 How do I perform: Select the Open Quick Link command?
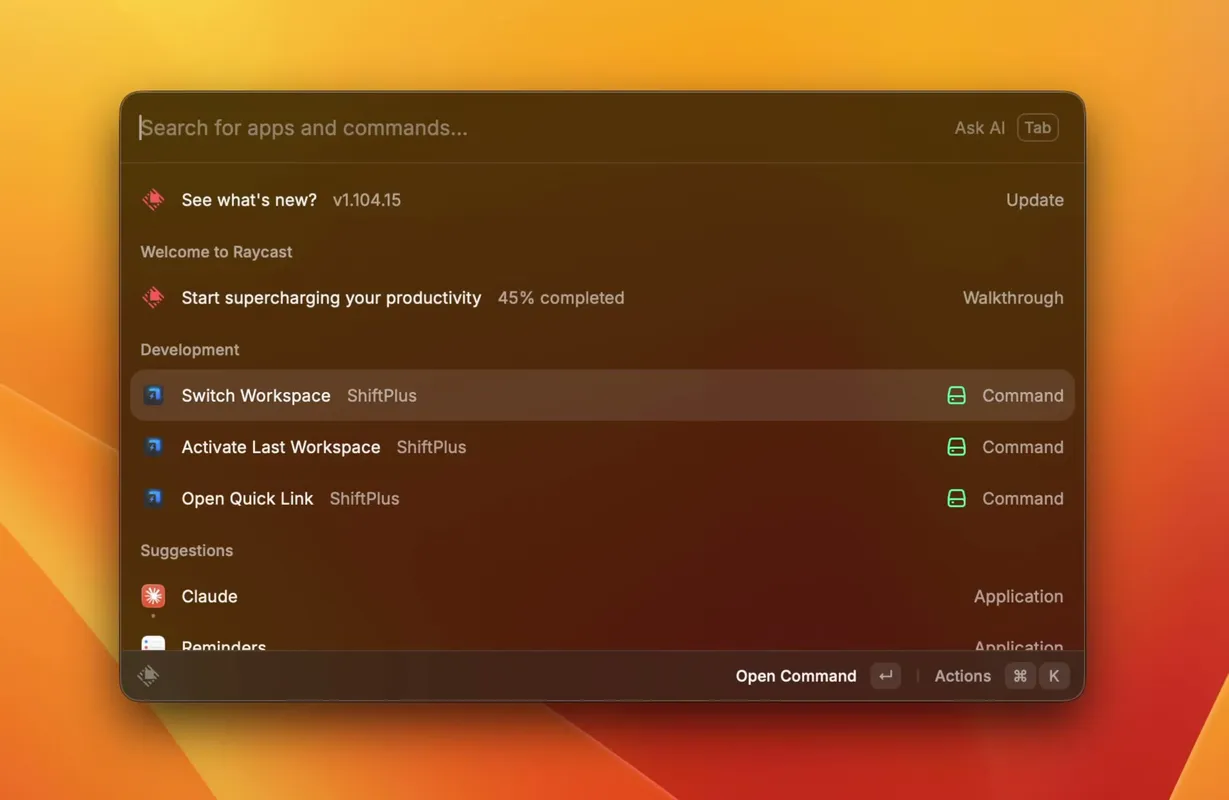coord(602,498)
